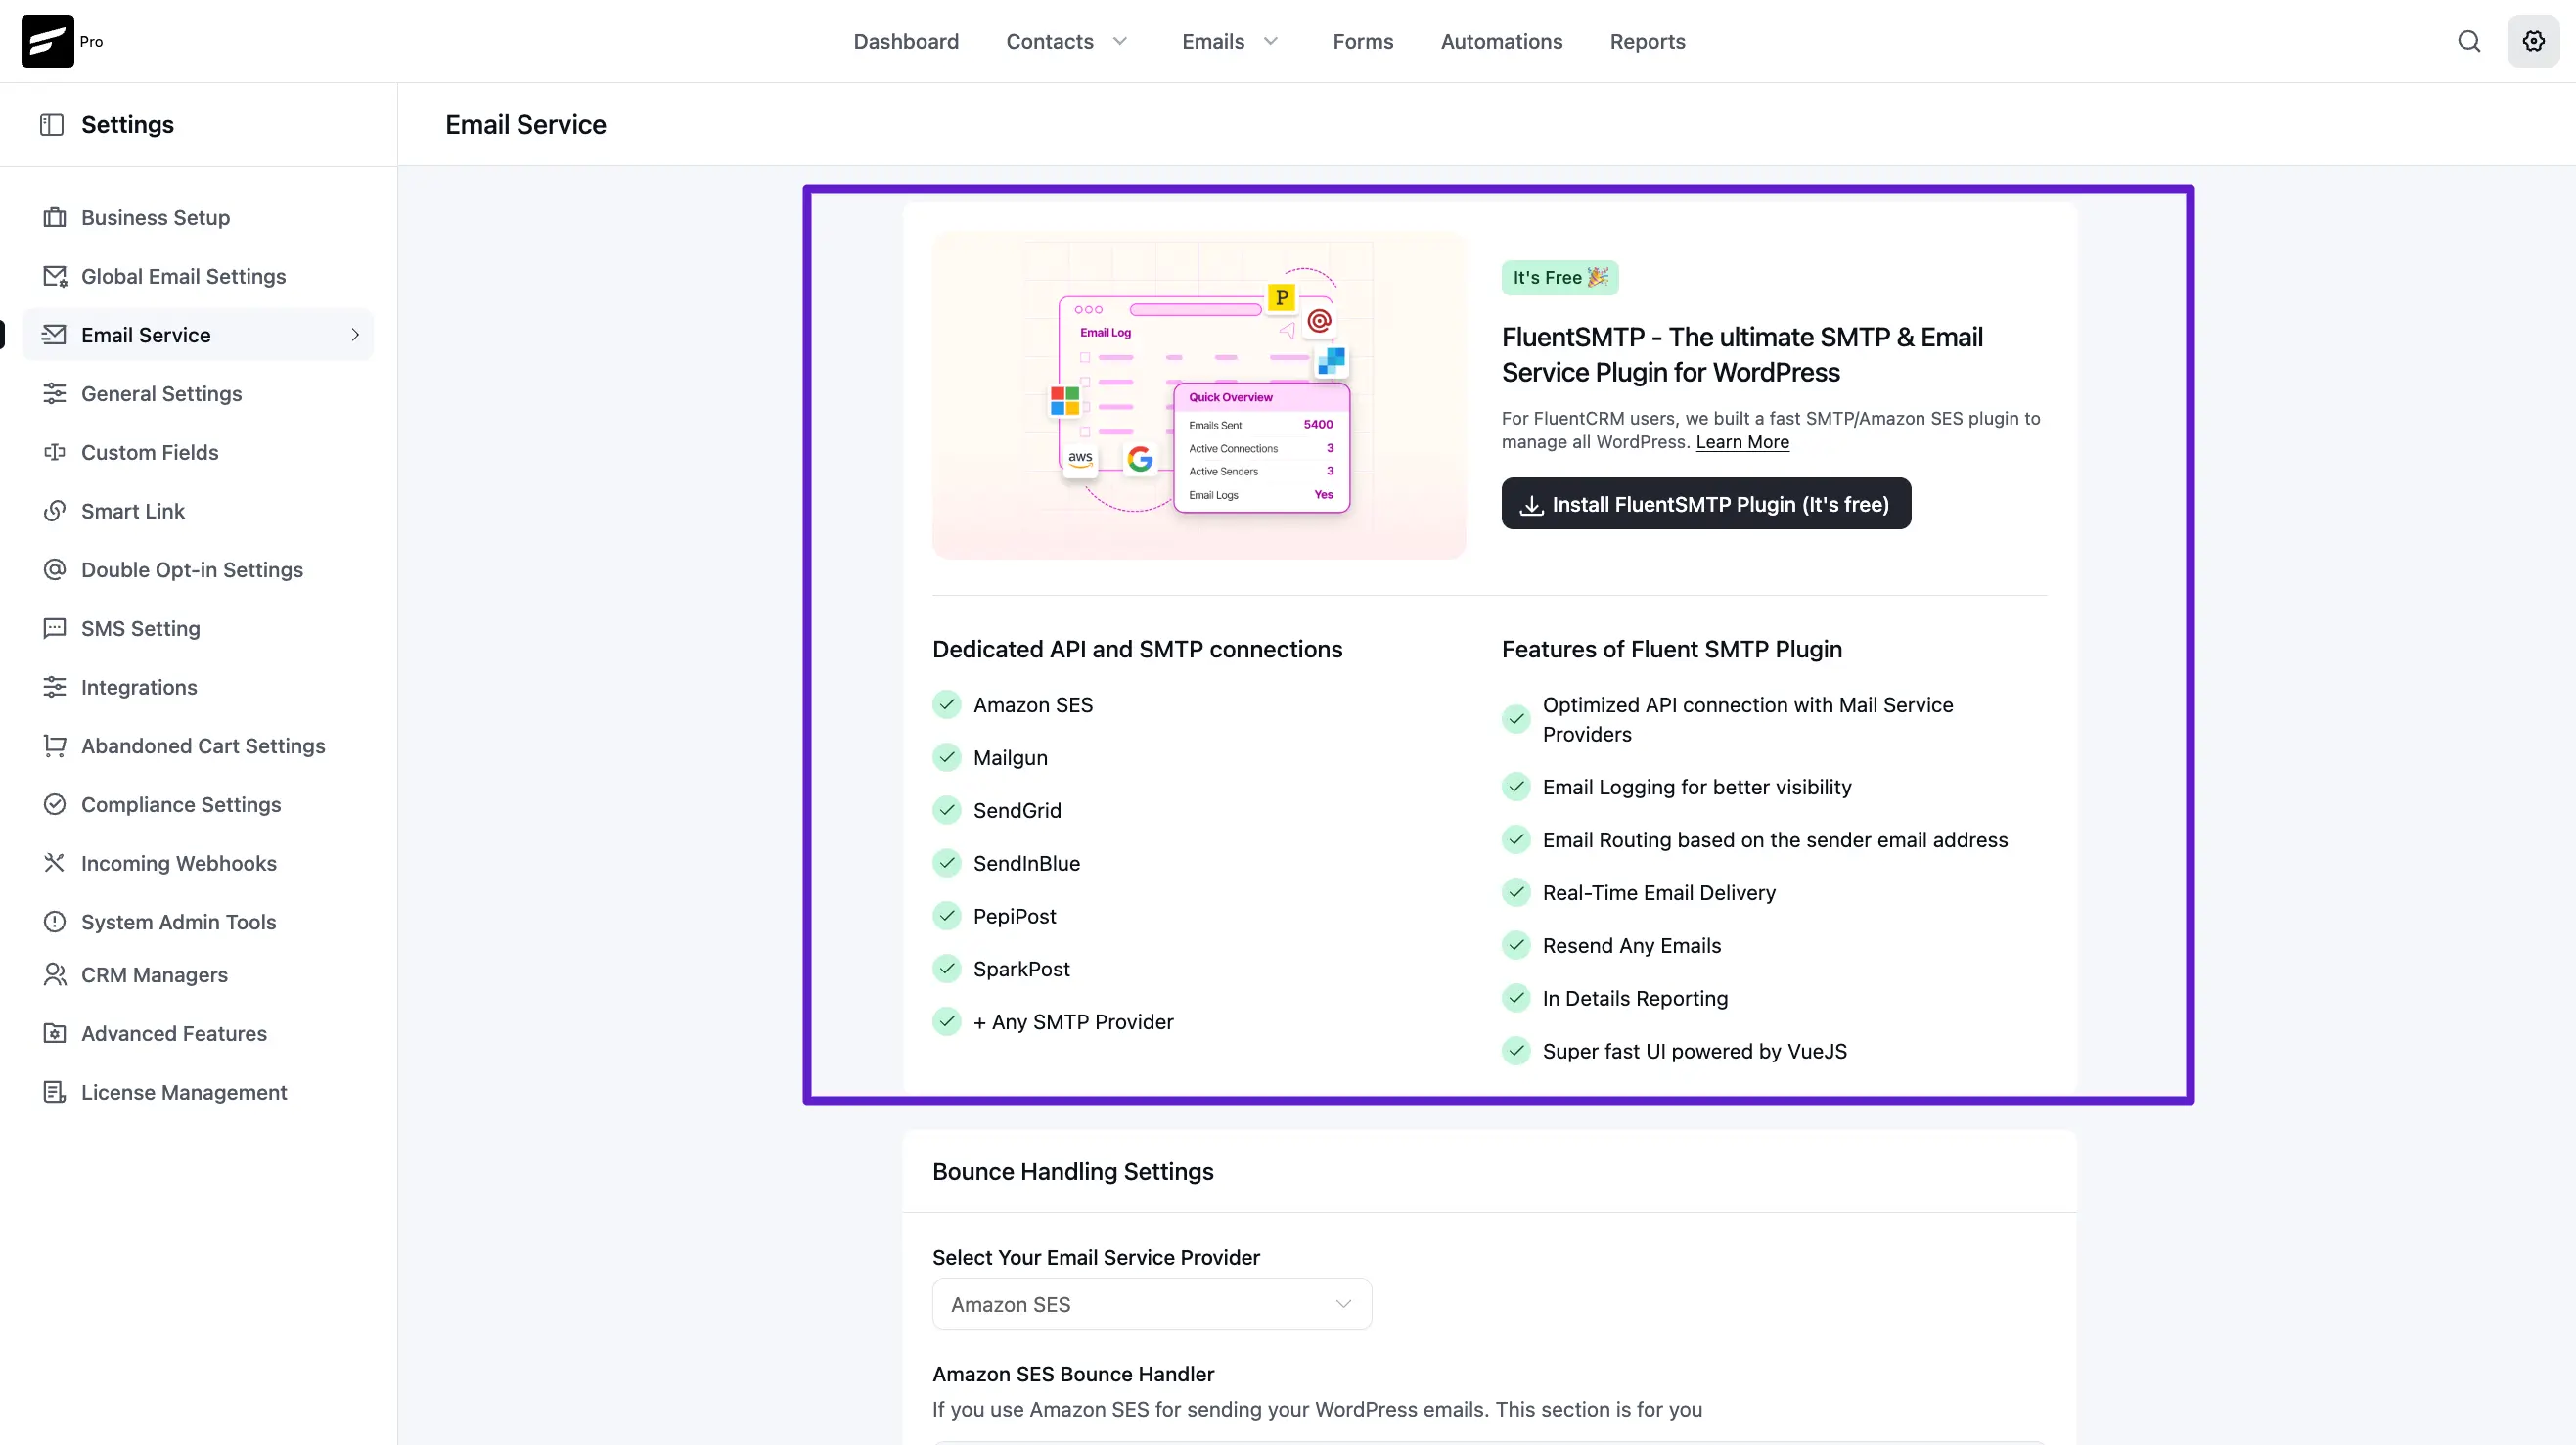Viewport: 2576px width, 1445px height.
Task: Click the Integrations sliders icon
Action: click(x=55, y=687)
